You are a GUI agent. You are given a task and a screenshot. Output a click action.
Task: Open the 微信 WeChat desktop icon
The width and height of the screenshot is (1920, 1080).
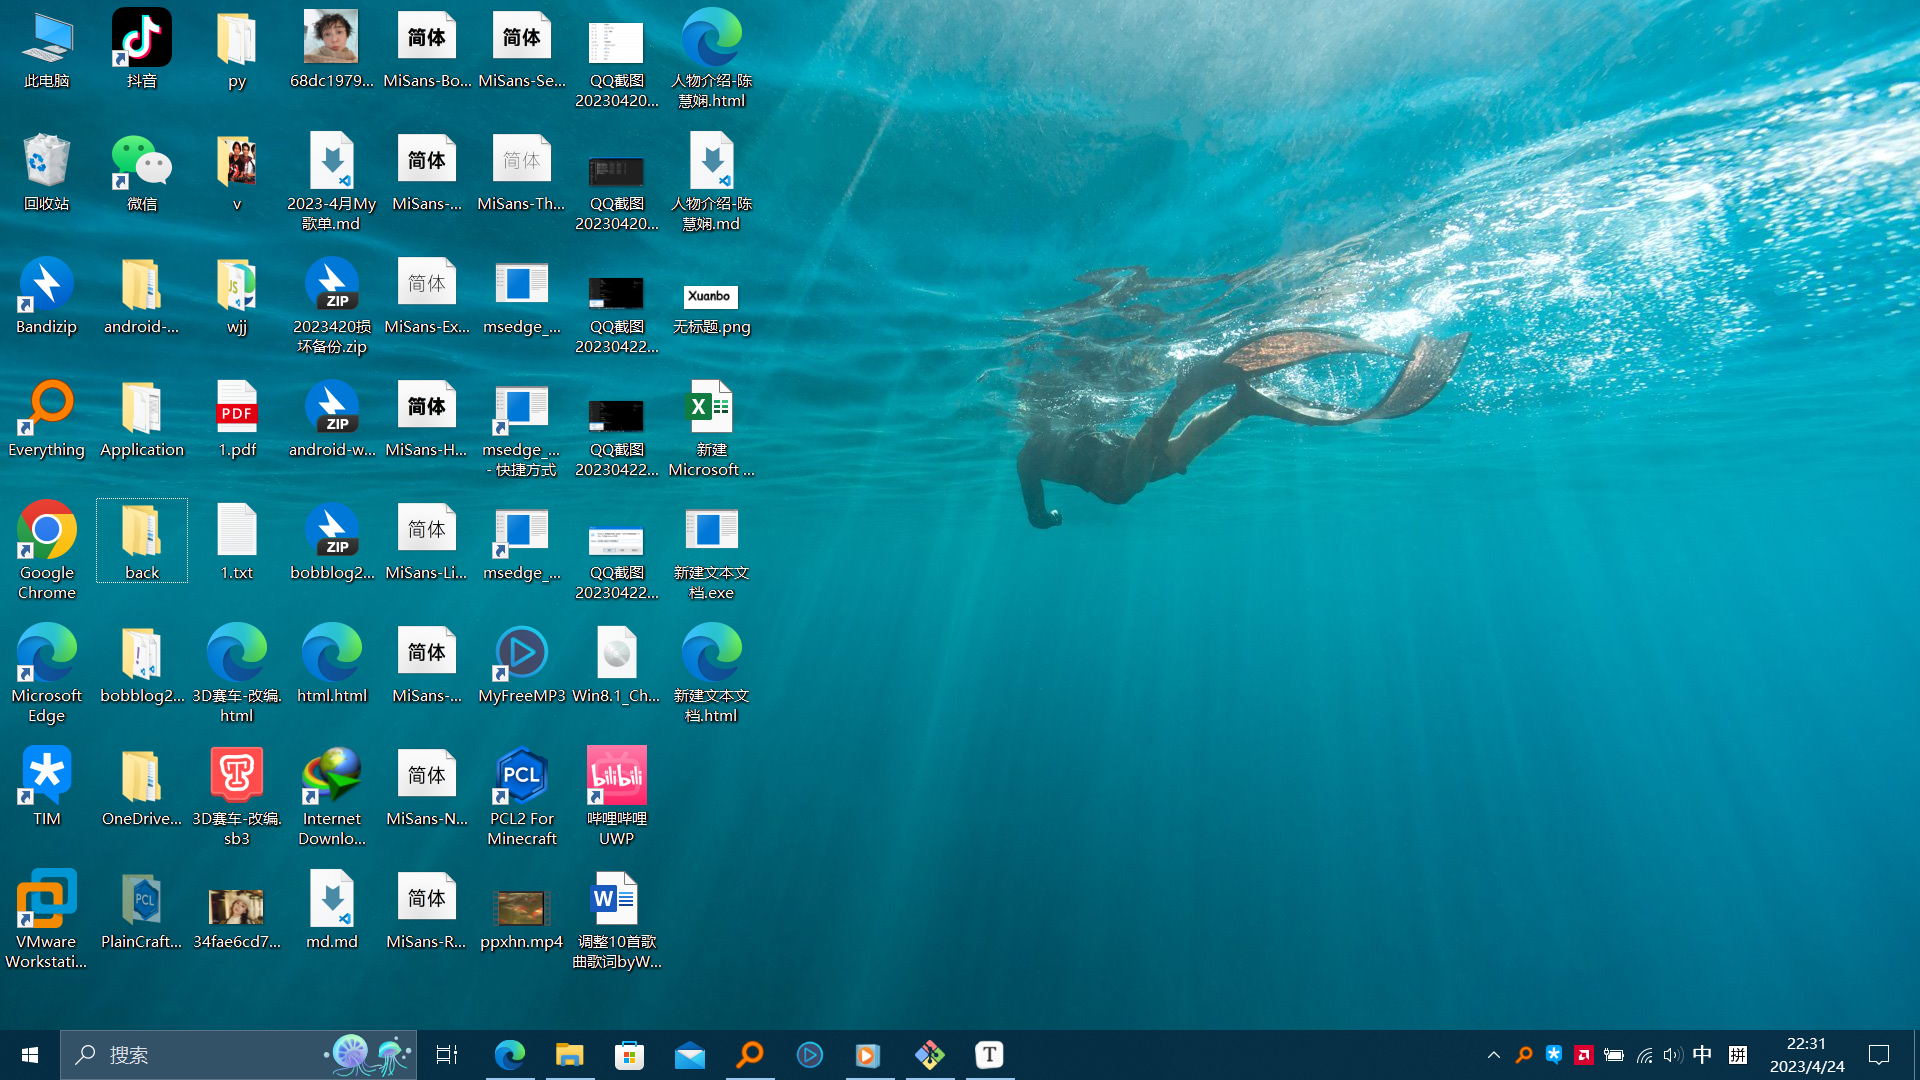coord(141,172)
